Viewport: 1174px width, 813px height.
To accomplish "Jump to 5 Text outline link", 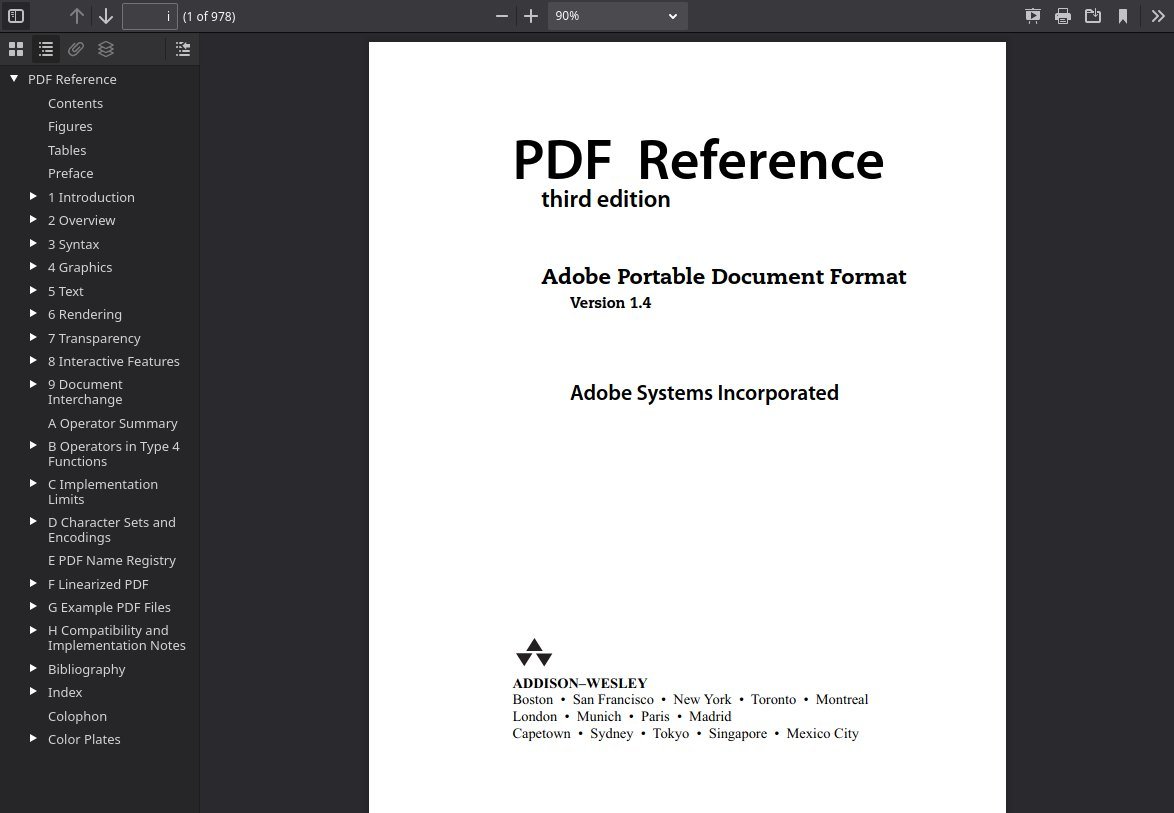I will (66, 292).
